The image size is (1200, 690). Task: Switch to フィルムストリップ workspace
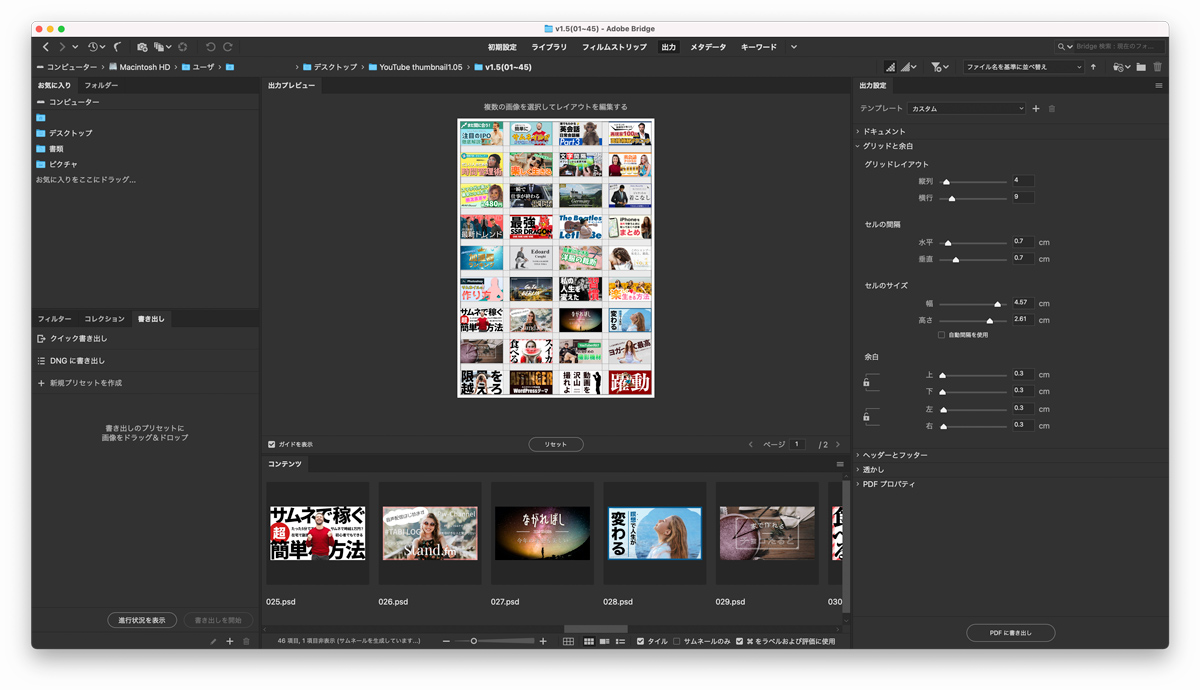click(614, 47)
